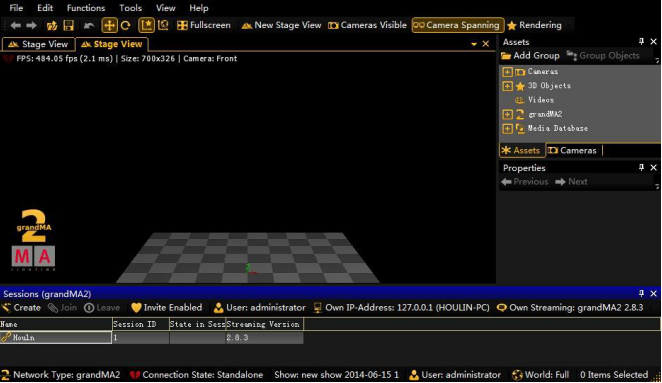Select the move crosshair tool

[x=109, y=25]
